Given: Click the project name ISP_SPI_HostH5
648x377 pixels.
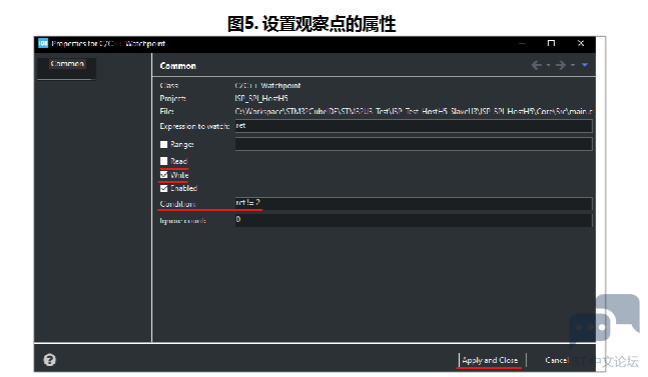Looking at the screenshot, I should (x=261, y=98).
